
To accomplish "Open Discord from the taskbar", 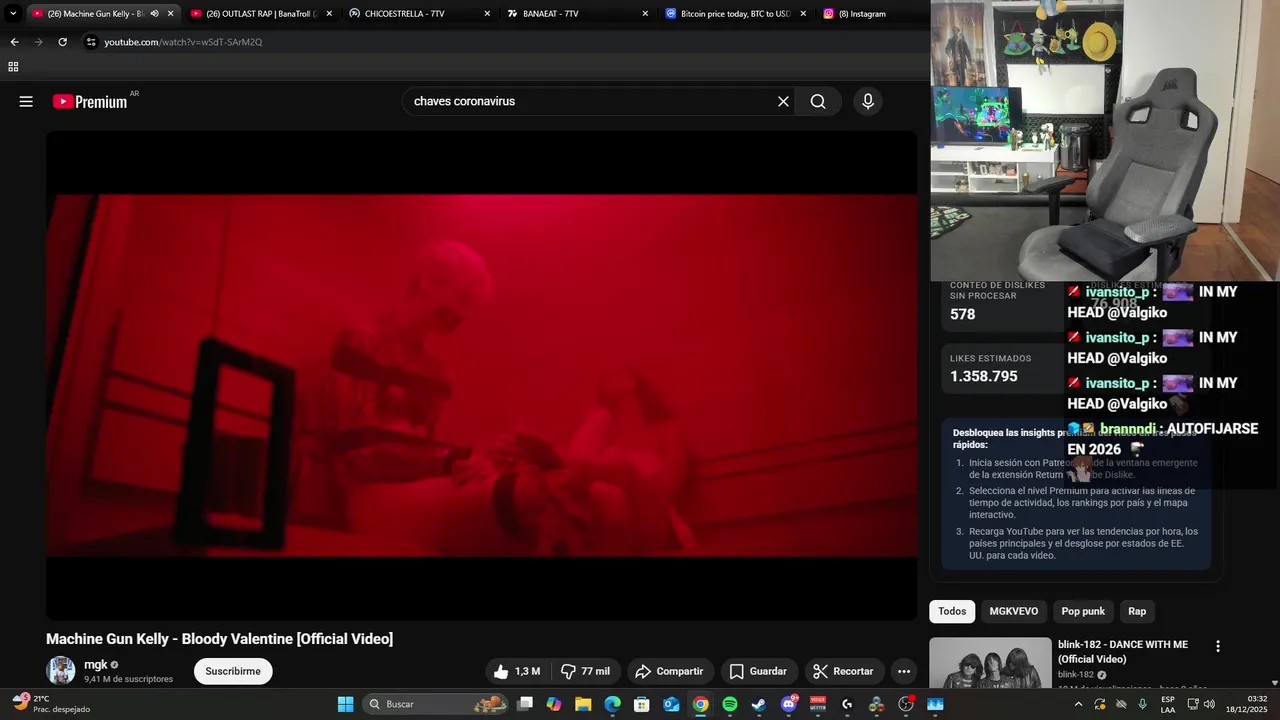I will (x=789, y=704).
